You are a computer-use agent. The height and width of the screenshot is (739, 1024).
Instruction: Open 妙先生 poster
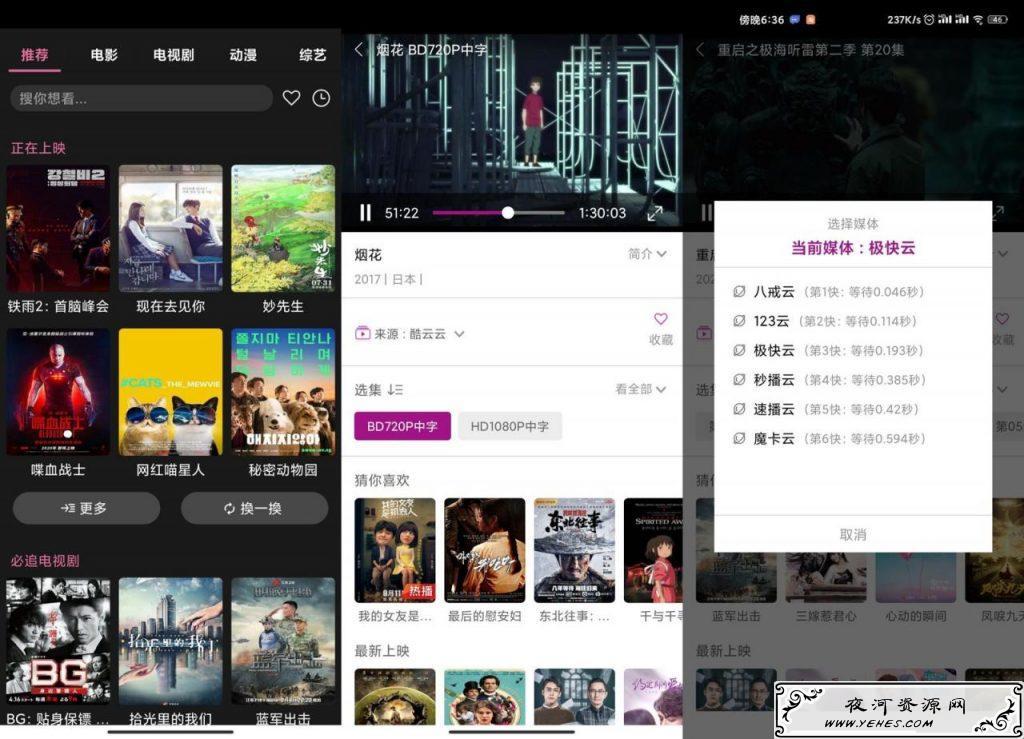[283, 228]
